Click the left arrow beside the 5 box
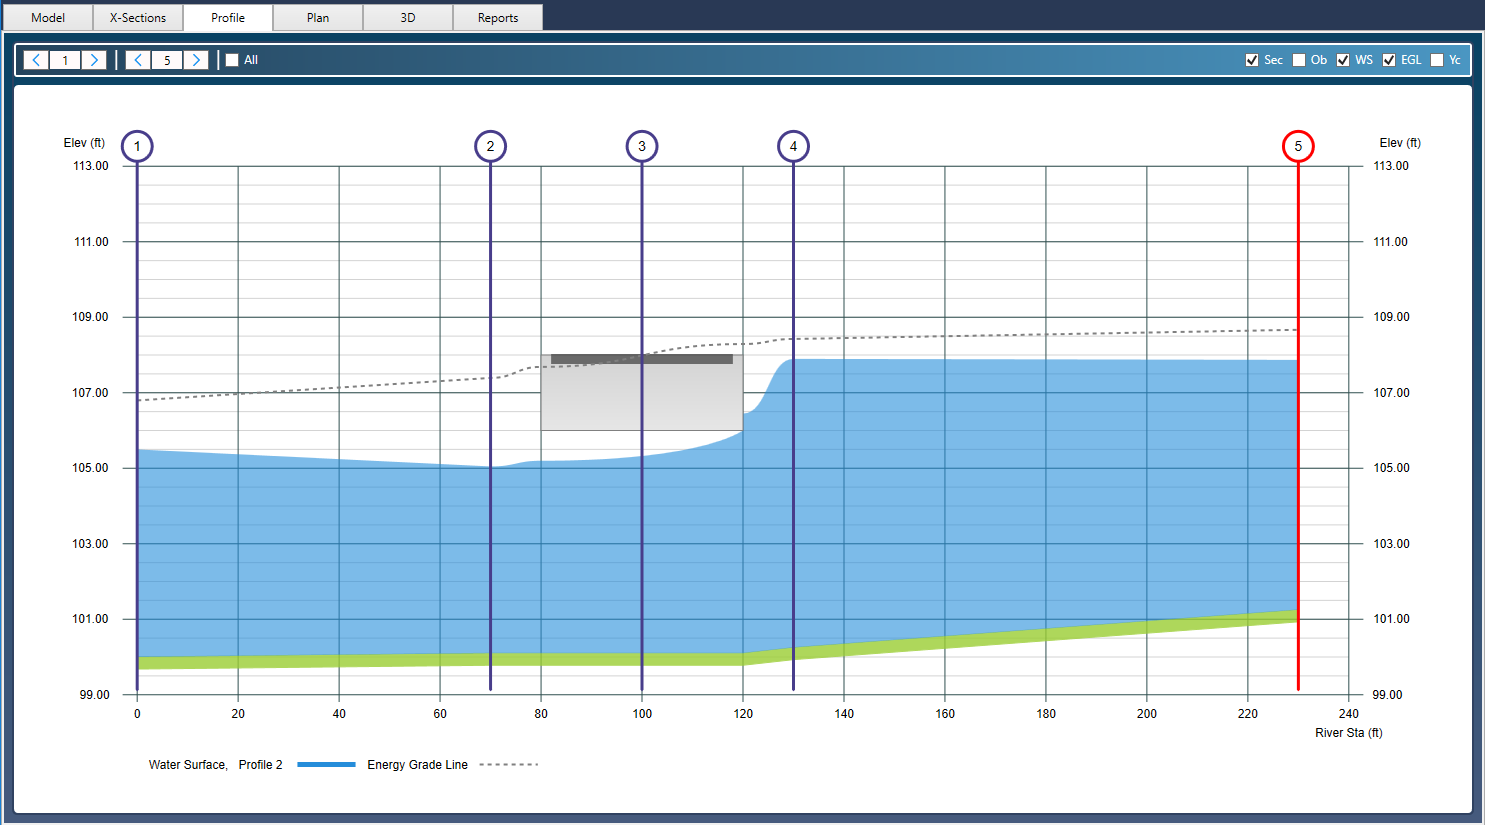Screen dimensions: 1485x825 (x=137, y=59)
